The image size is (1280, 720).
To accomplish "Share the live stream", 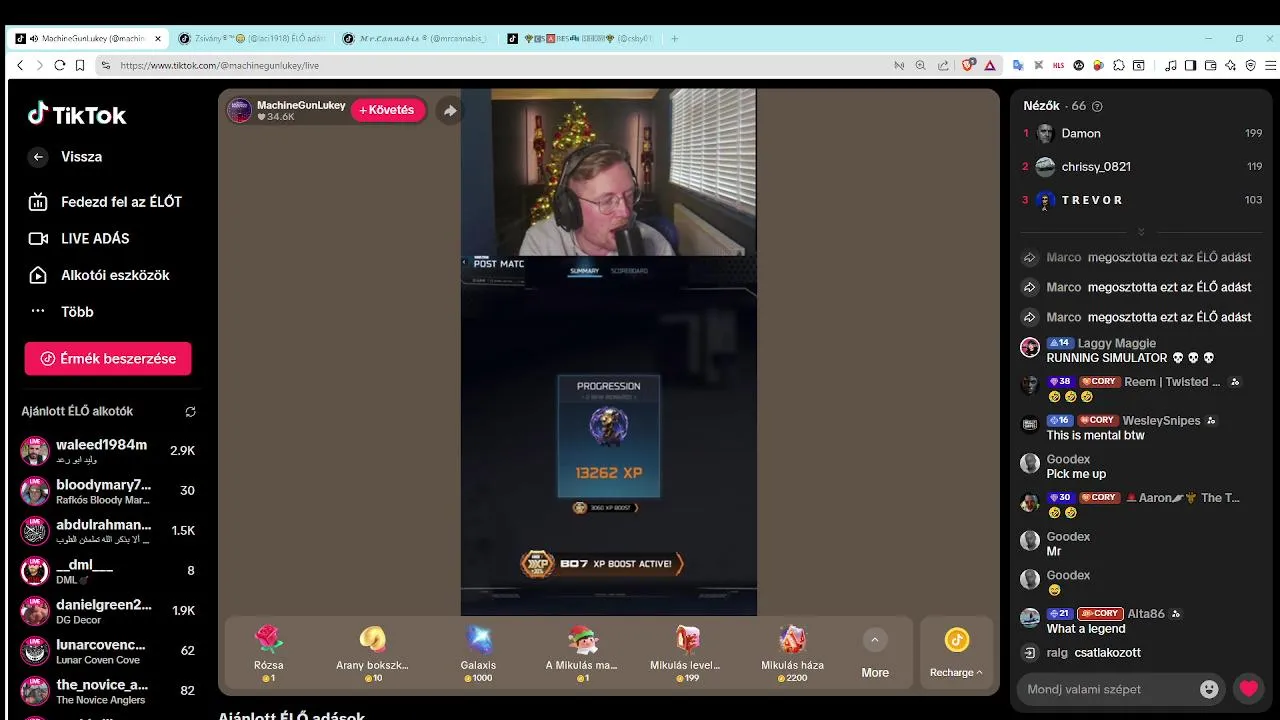I will 450,110.
